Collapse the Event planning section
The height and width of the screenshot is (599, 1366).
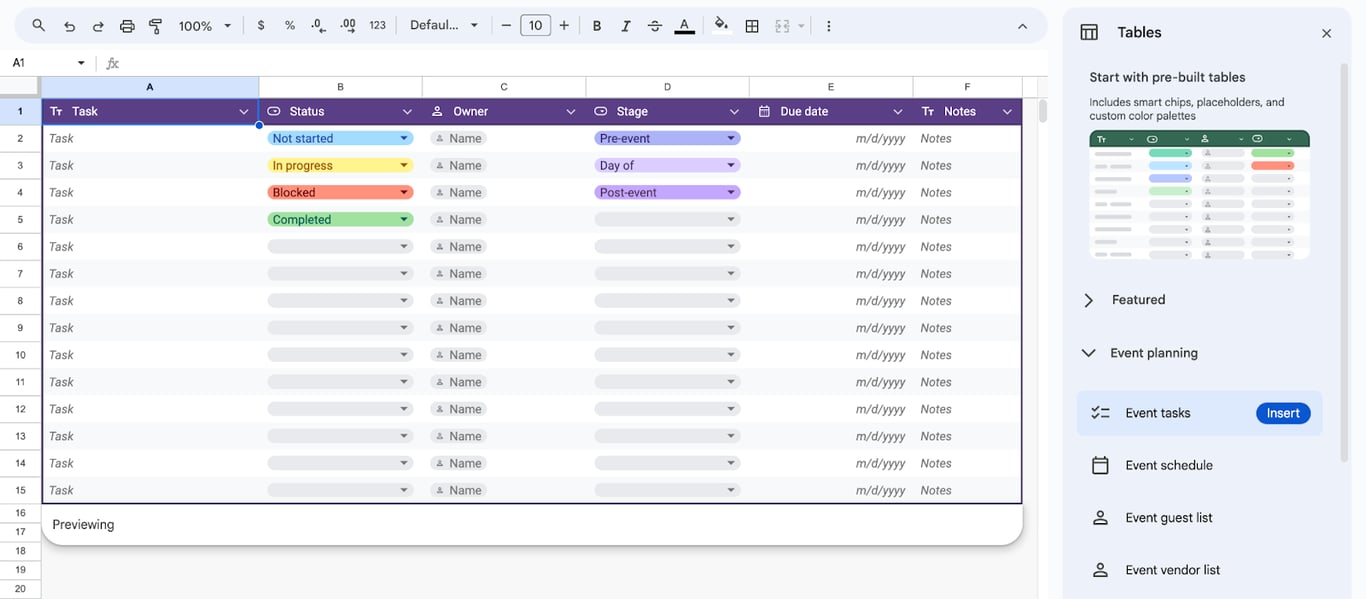coord(1089,353)
